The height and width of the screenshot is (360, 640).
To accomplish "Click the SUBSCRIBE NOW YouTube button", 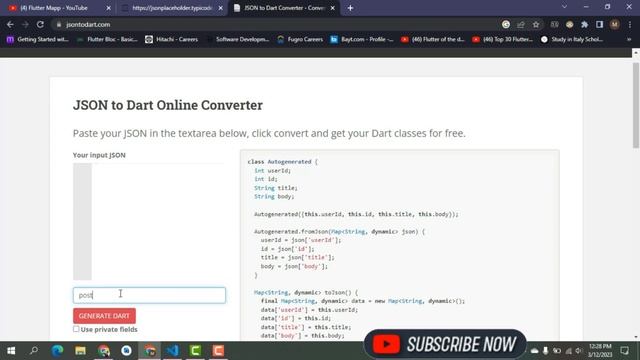I will click(x=445, y=344).
